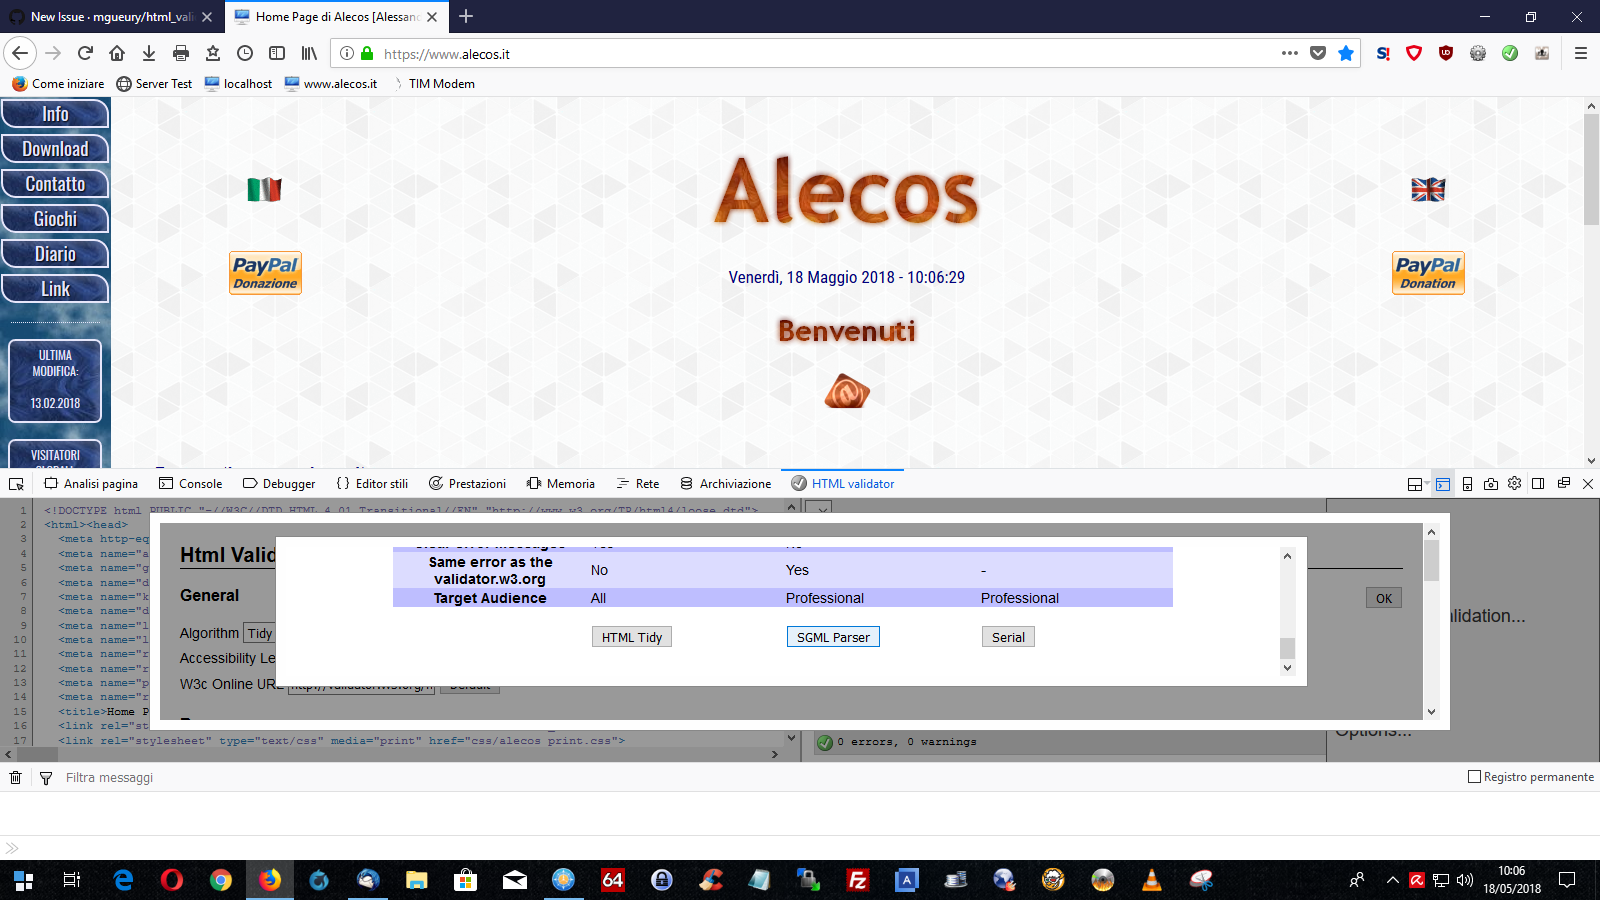Click the orange email at-sign icon

(847, 391)
